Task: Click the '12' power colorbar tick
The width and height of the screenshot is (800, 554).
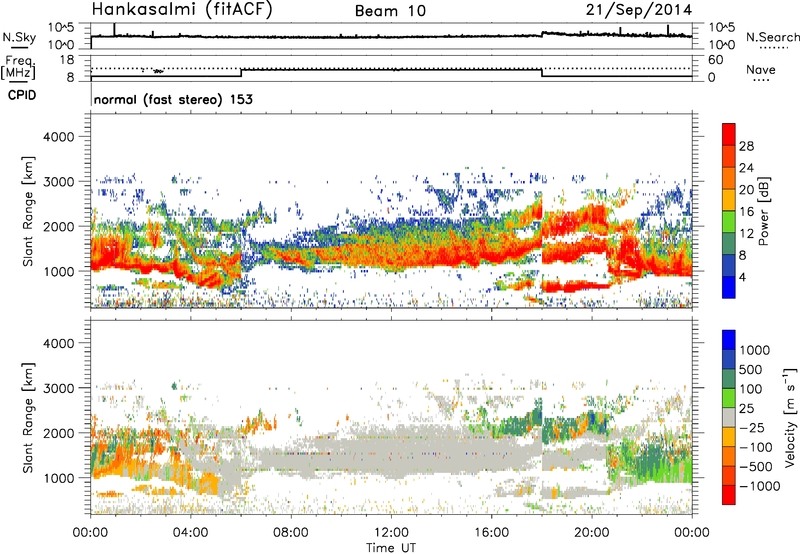Action: click(x=746, y=234)
